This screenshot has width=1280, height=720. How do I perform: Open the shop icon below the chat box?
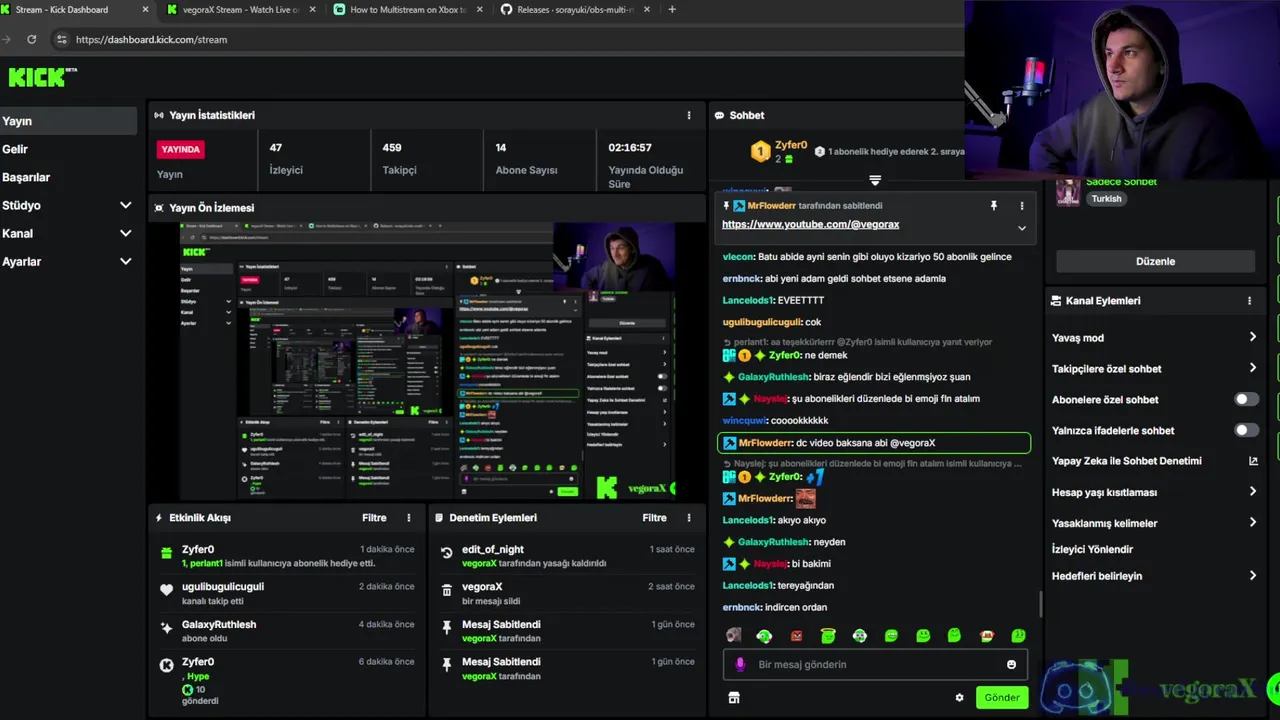(x=734, y=698)
